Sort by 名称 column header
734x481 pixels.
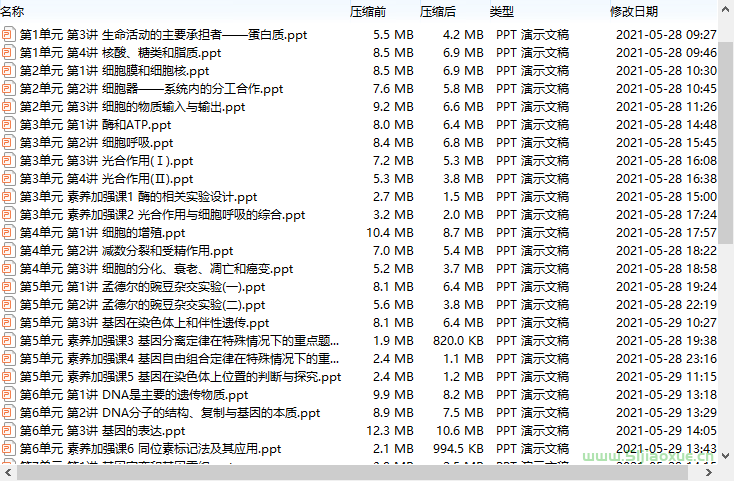tap(12, 11)
